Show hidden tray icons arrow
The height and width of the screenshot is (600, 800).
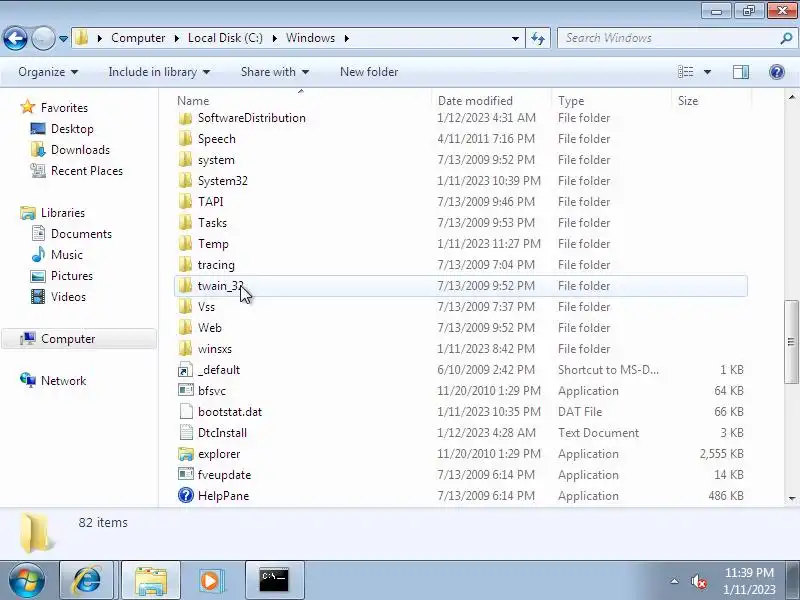[674, 581]
